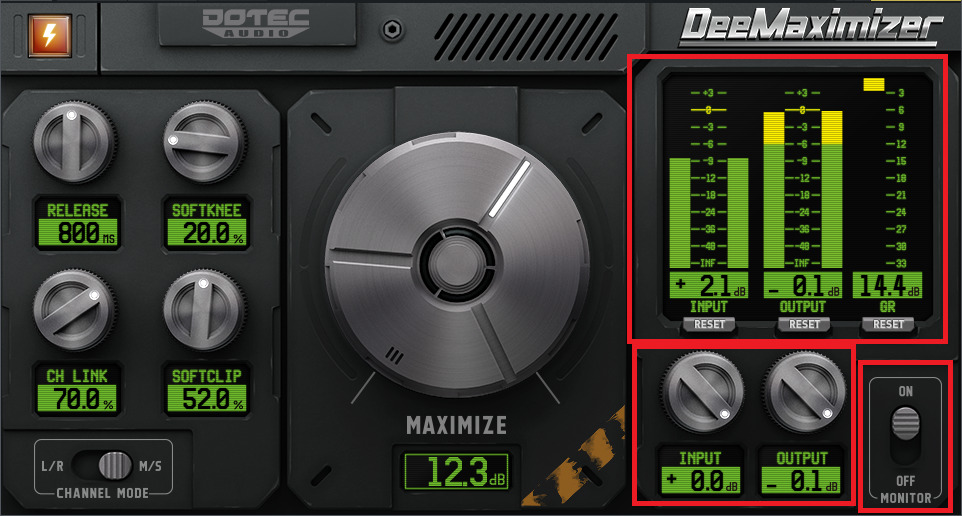This screenshot has width=962, height=516.
Task: Click the OFF label below monitor switch
Action: pyautogui.click(x=906, y=480)
